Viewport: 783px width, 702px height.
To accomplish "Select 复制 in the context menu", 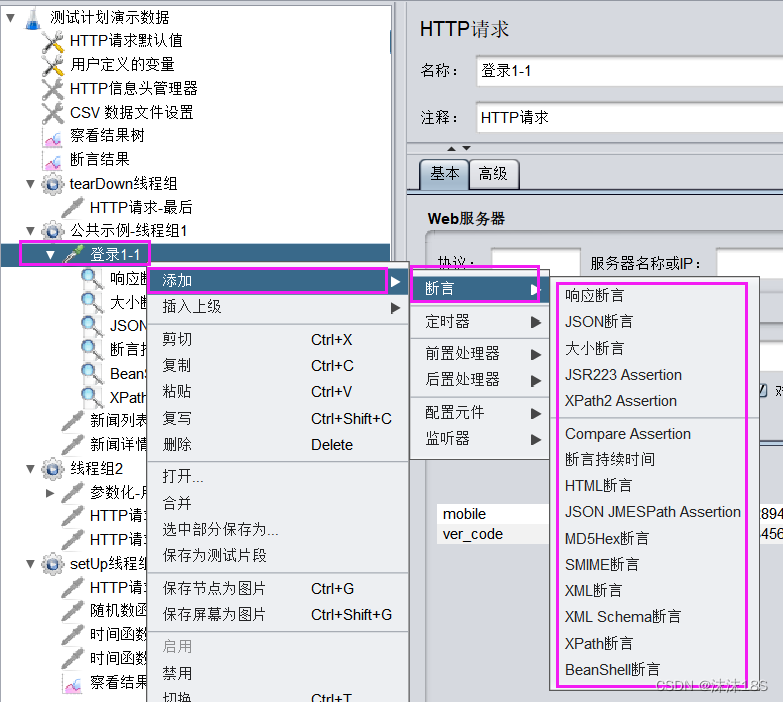I will coord(278,366).
